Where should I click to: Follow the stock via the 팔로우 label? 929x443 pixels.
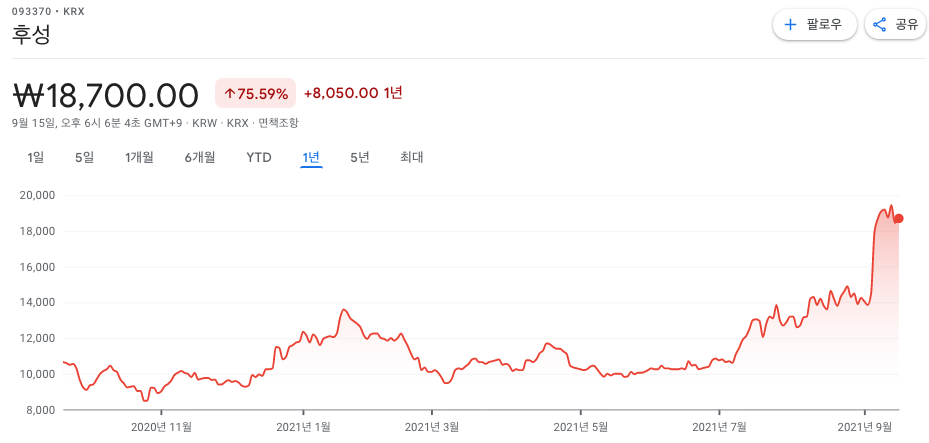824,24
